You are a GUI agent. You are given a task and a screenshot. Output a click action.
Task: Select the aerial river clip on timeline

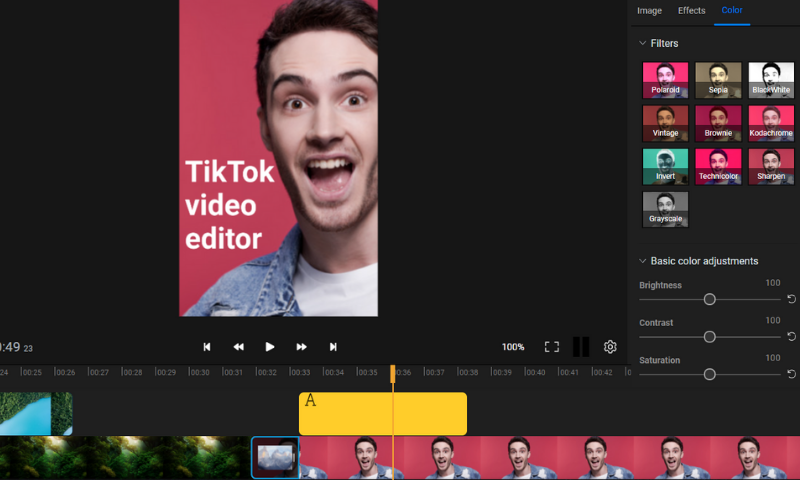point(36,414)
